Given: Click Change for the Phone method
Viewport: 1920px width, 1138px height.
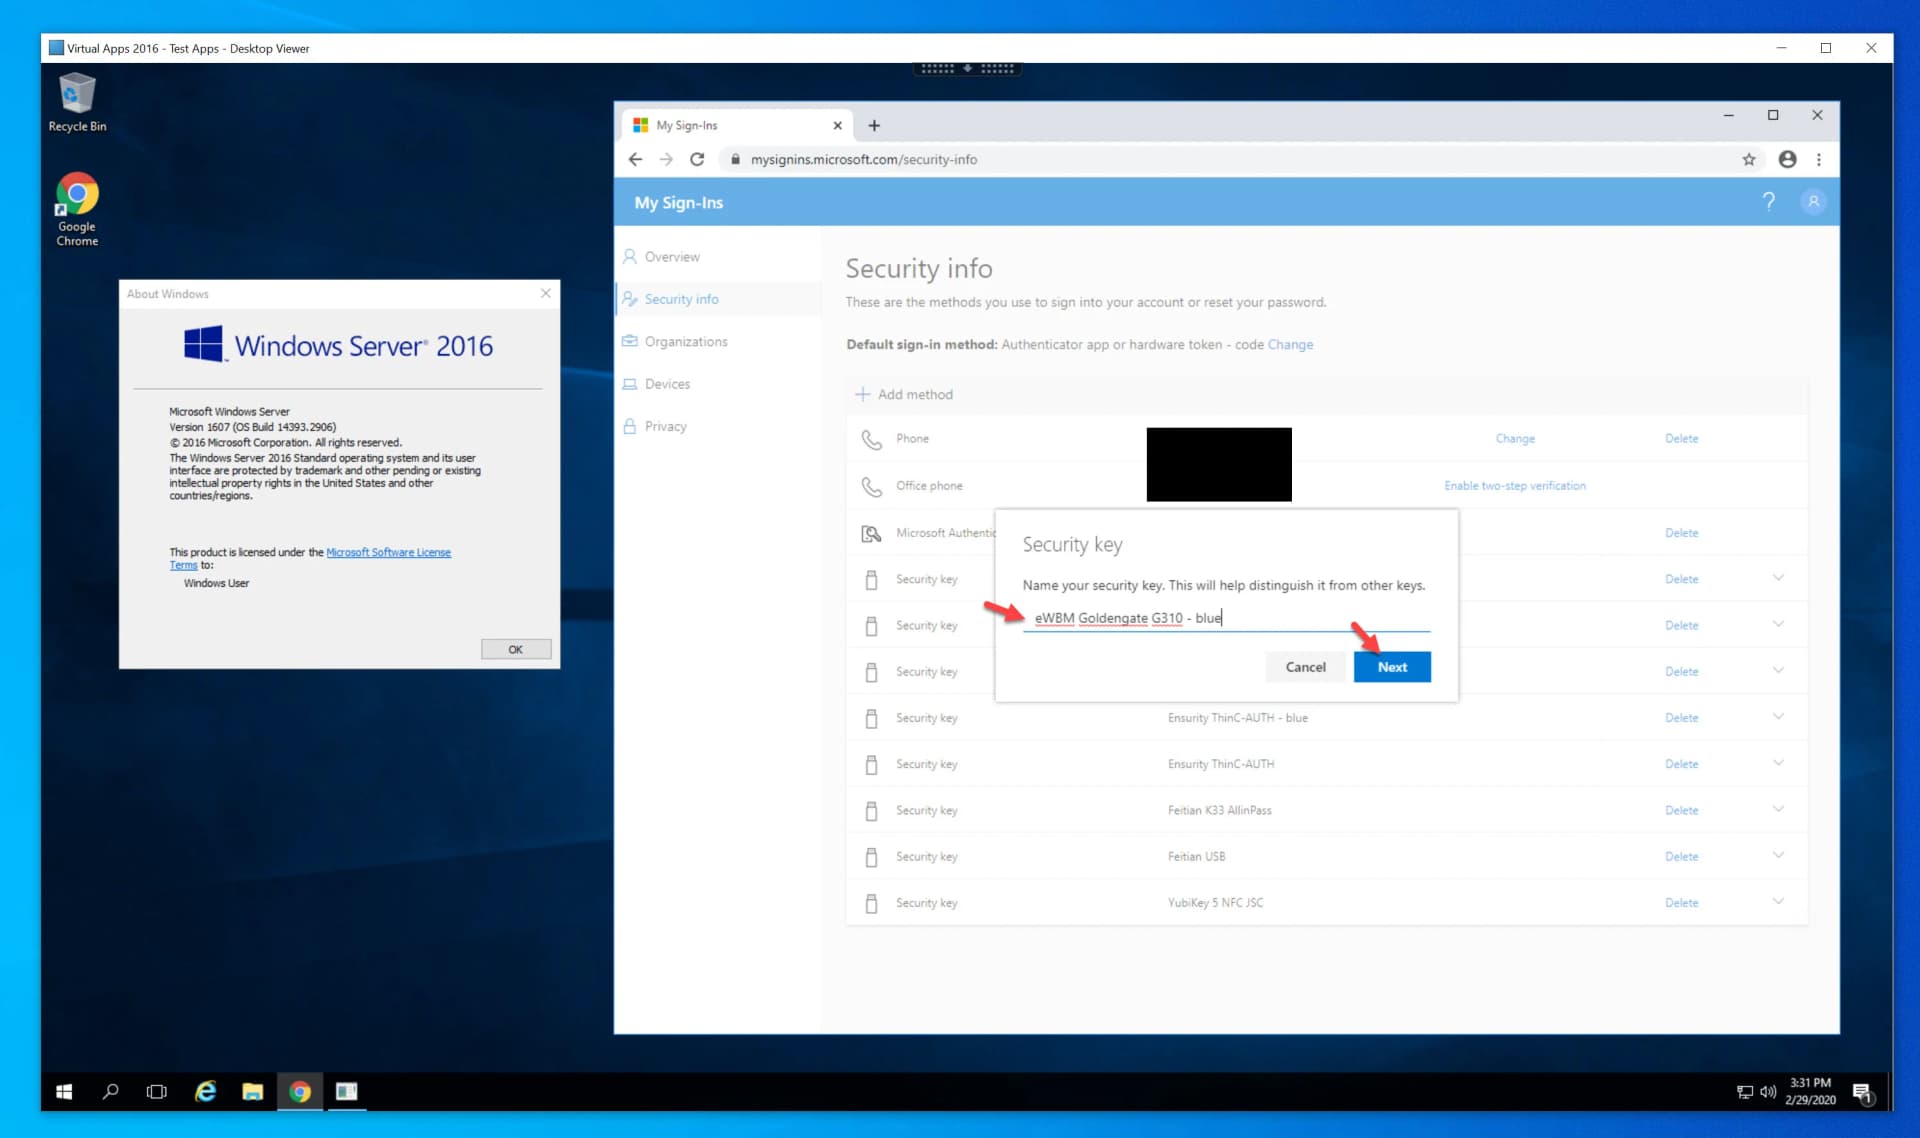Looking at the screenshot, I should tap(1515, 438).
